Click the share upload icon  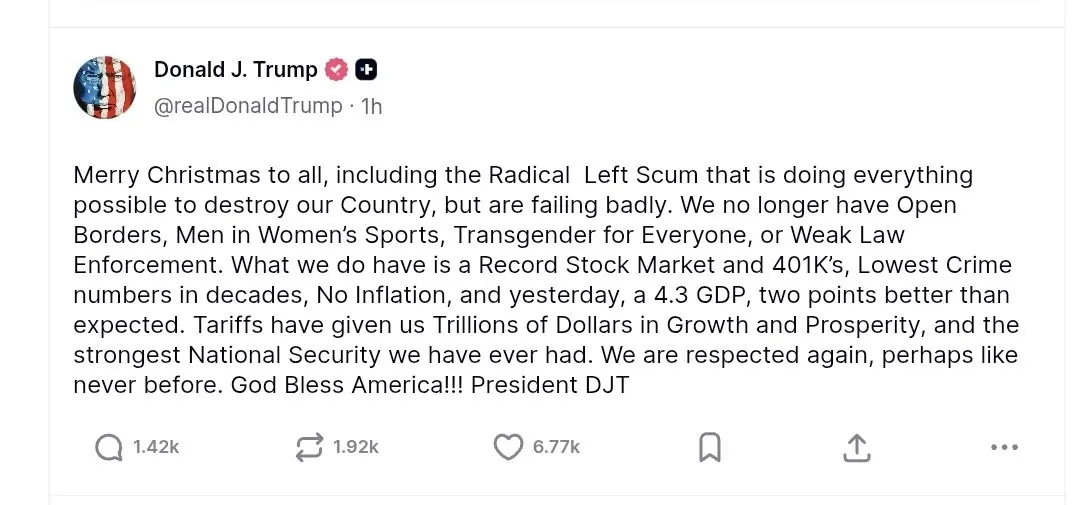(x=856, y=448)
